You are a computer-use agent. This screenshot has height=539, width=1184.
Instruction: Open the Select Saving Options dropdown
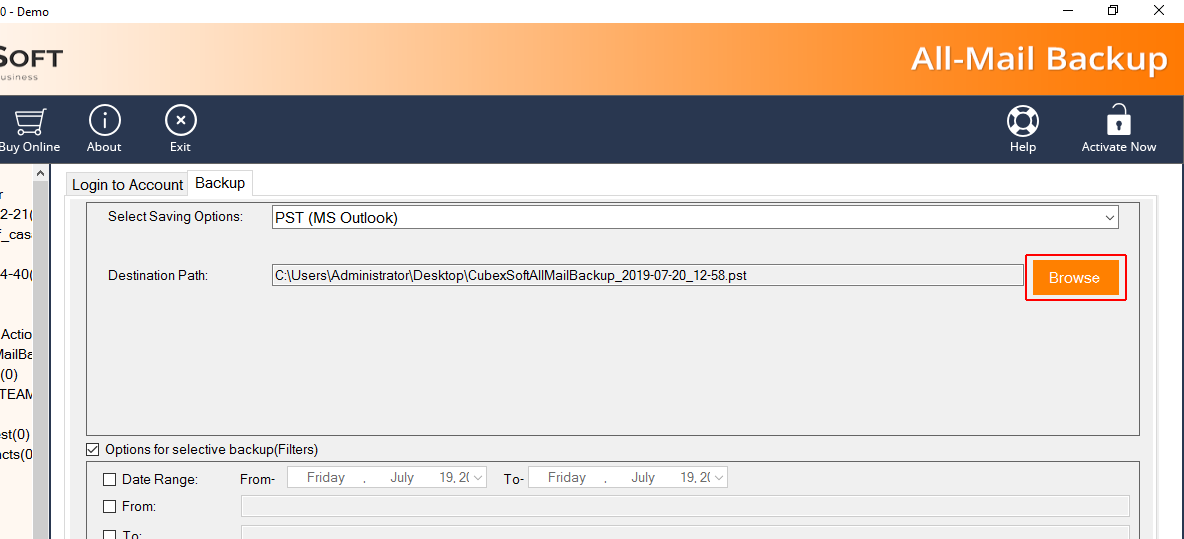[1109, 217]
